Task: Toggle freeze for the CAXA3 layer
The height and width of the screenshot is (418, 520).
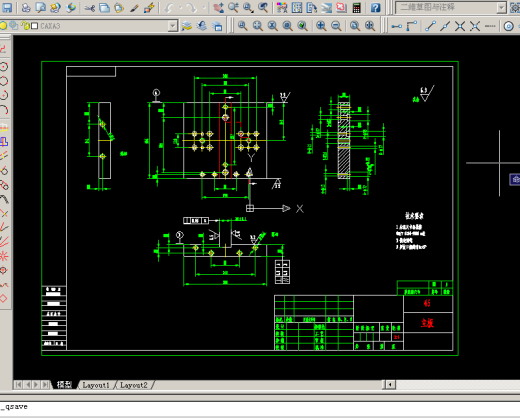Action: coord(14,25)
